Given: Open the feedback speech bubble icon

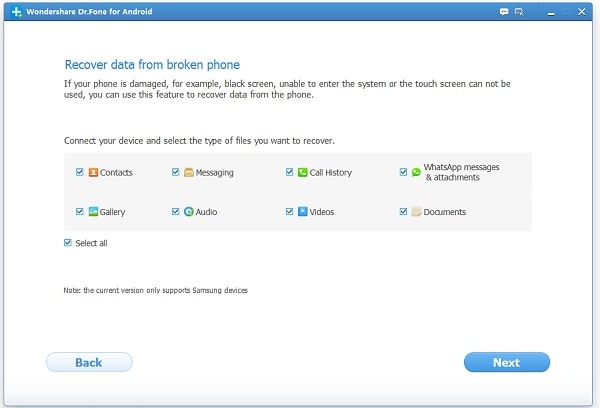Looking at the screenshot, I should 504,11.
